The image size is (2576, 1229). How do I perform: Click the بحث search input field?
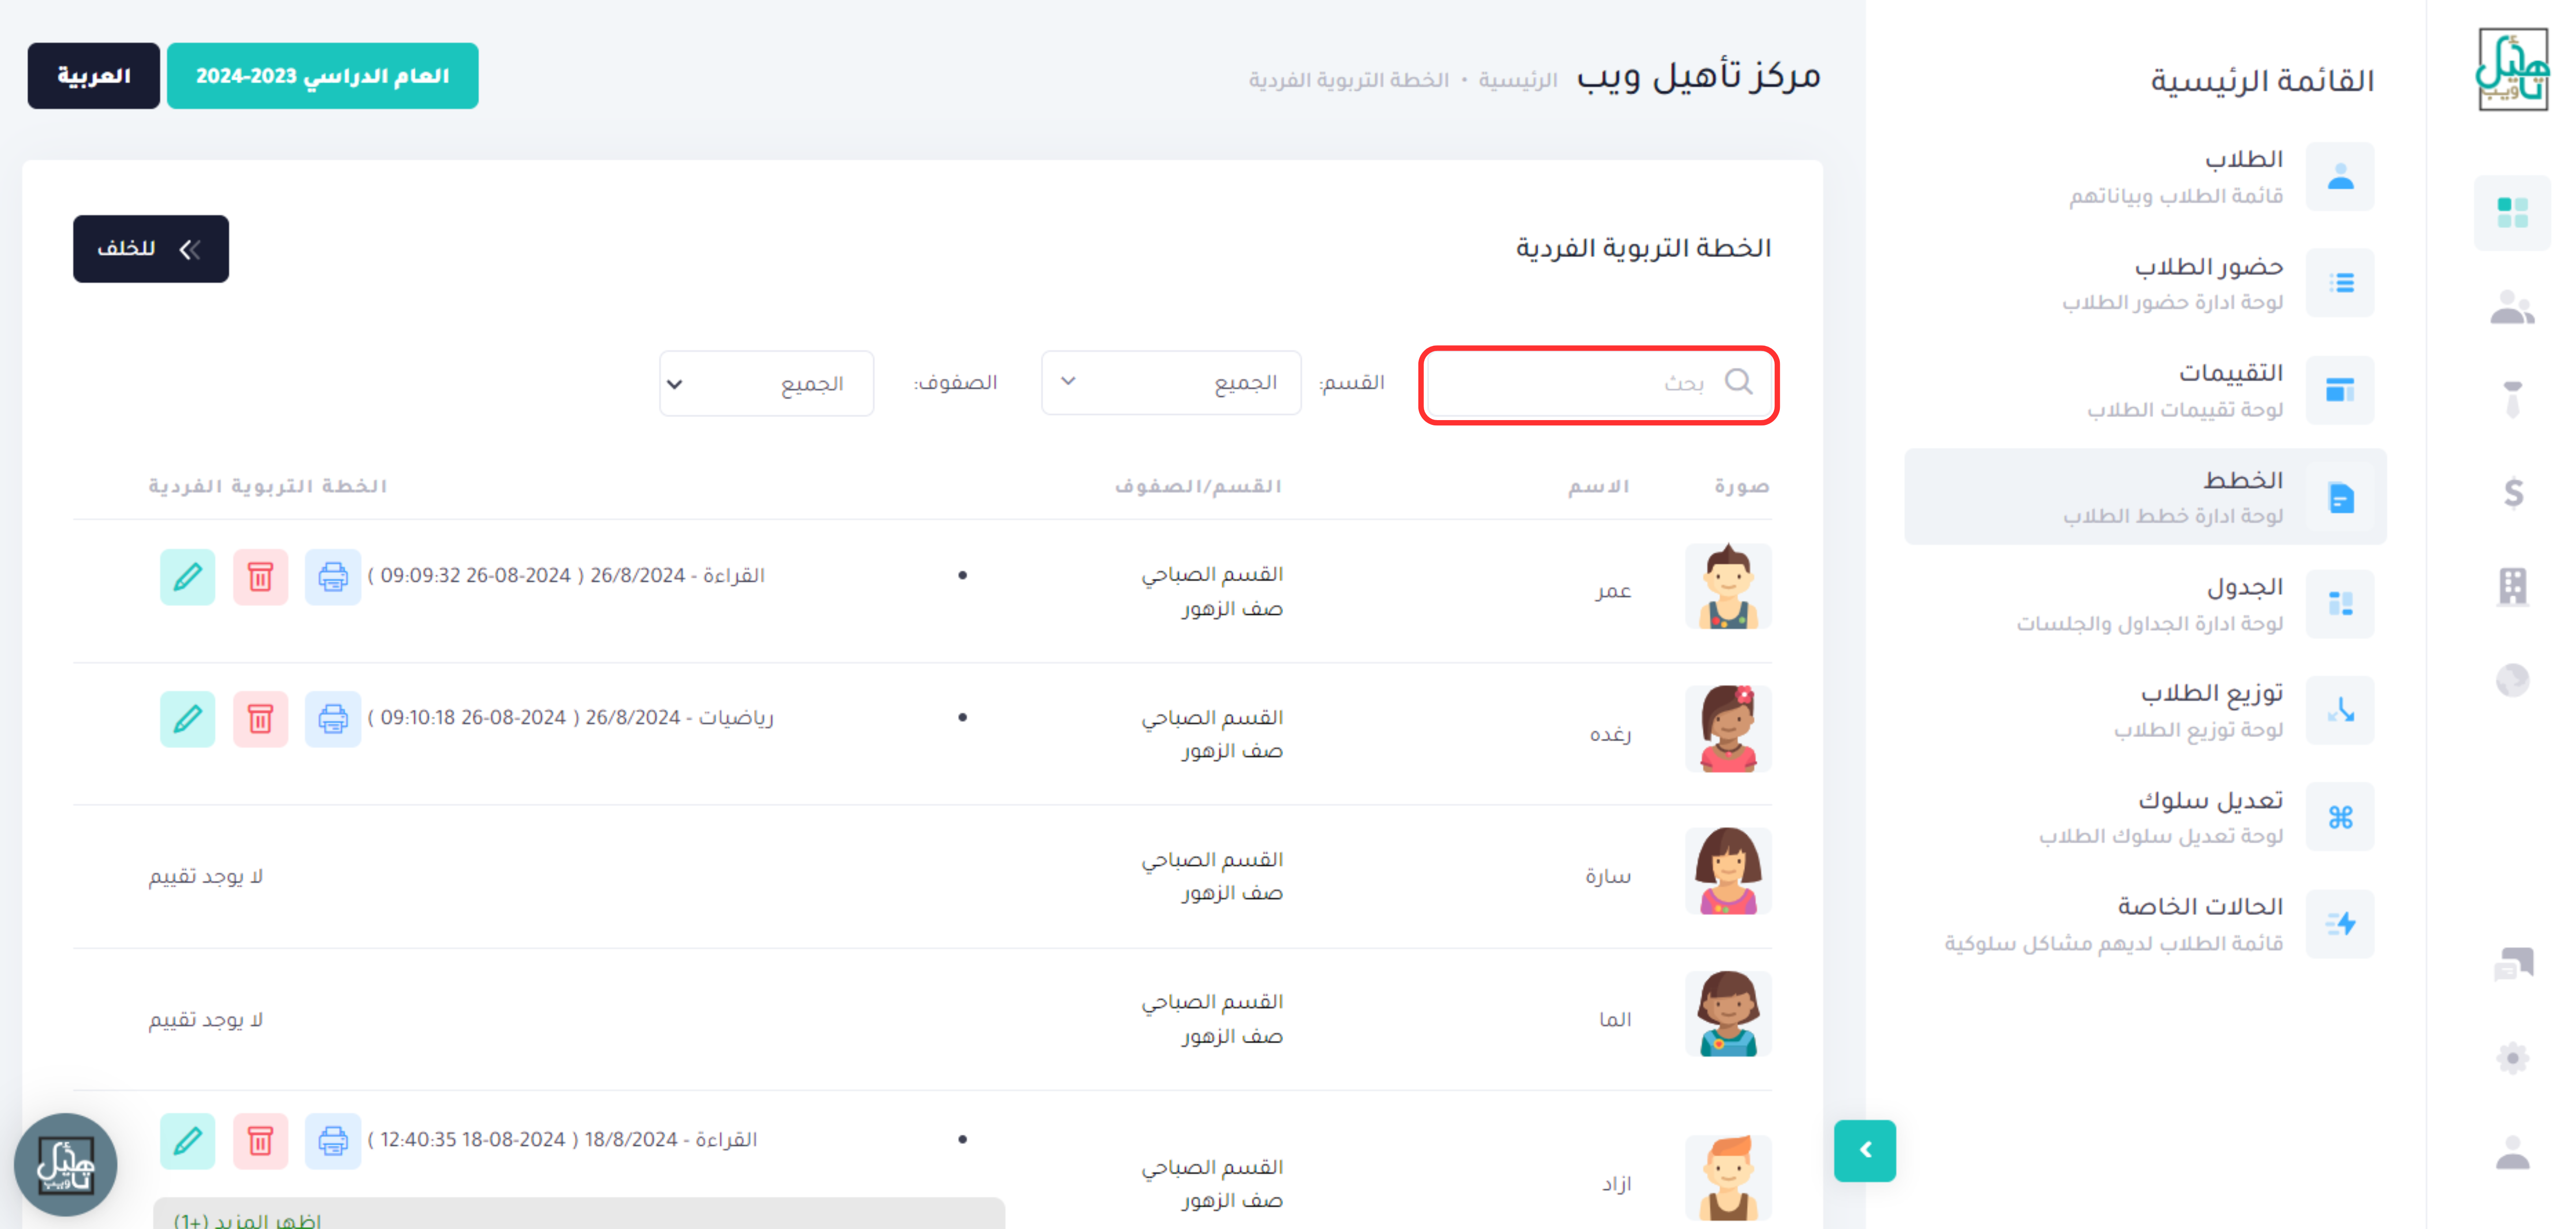coord(1598,384)
